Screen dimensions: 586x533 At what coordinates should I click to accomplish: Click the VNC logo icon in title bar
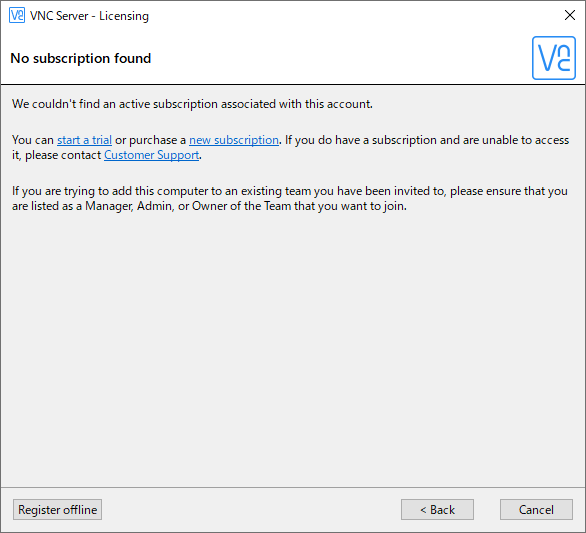(17, 15)
